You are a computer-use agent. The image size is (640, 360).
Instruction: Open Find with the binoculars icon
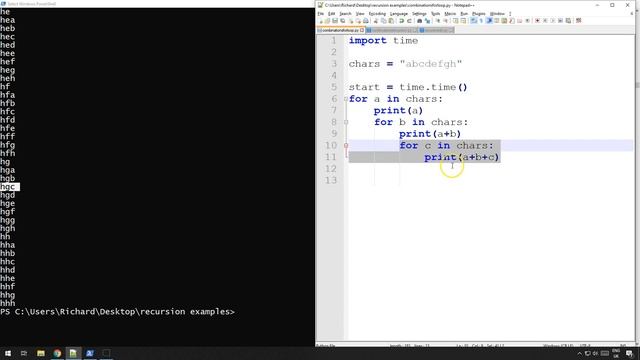pos(420,21)
